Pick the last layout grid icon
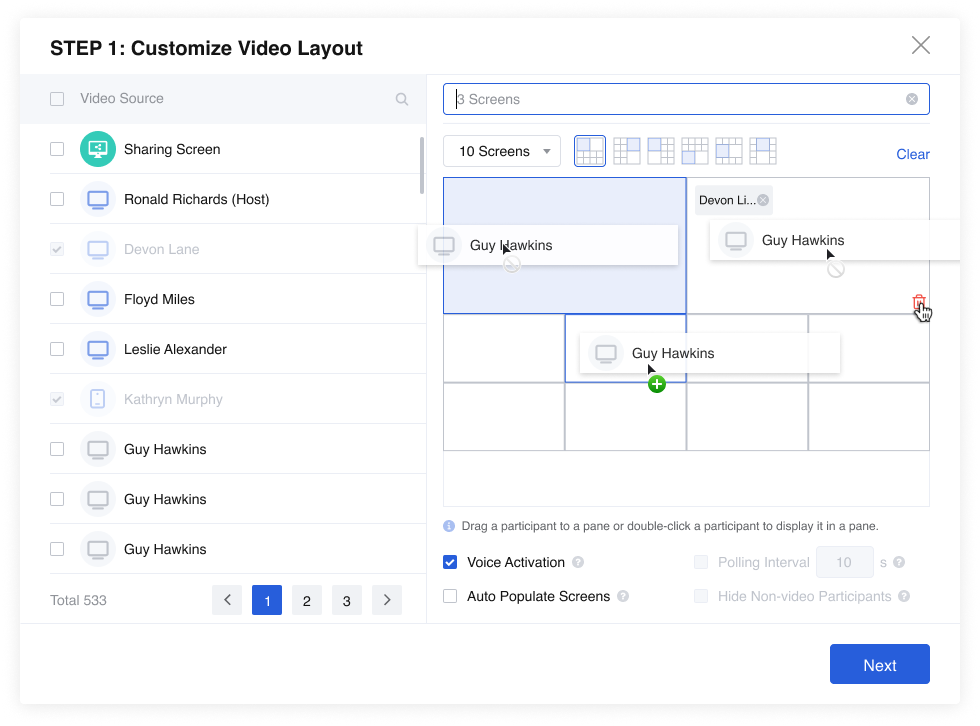Viewport: 980px width, 726px height. (763, 151)
